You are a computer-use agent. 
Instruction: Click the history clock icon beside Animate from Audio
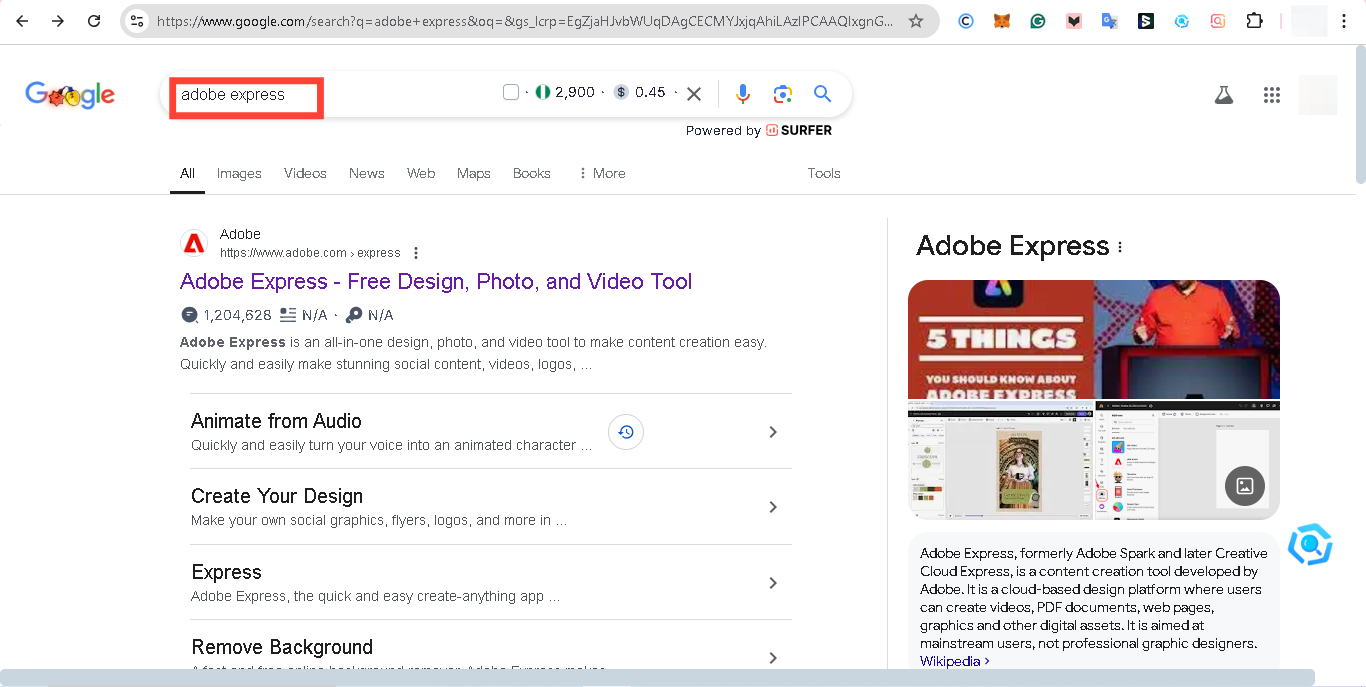coord(626,432)
